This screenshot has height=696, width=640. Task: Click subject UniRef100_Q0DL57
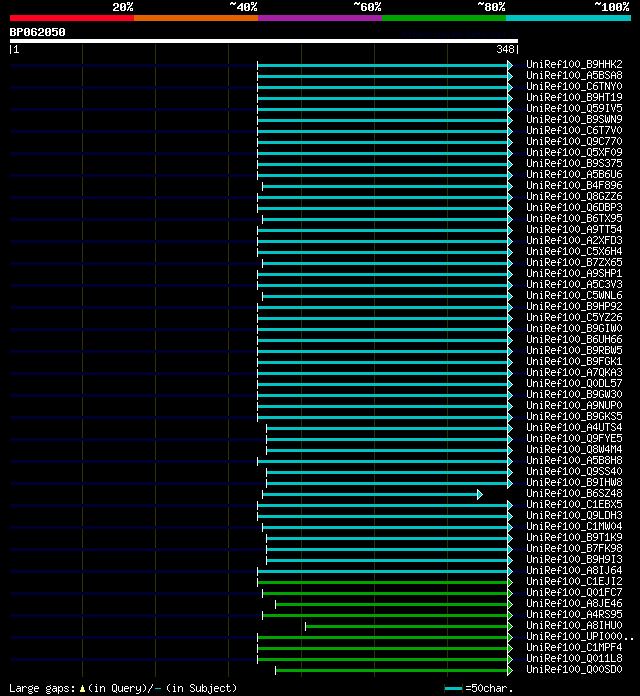pyautogui.click(x=574, y=384)
